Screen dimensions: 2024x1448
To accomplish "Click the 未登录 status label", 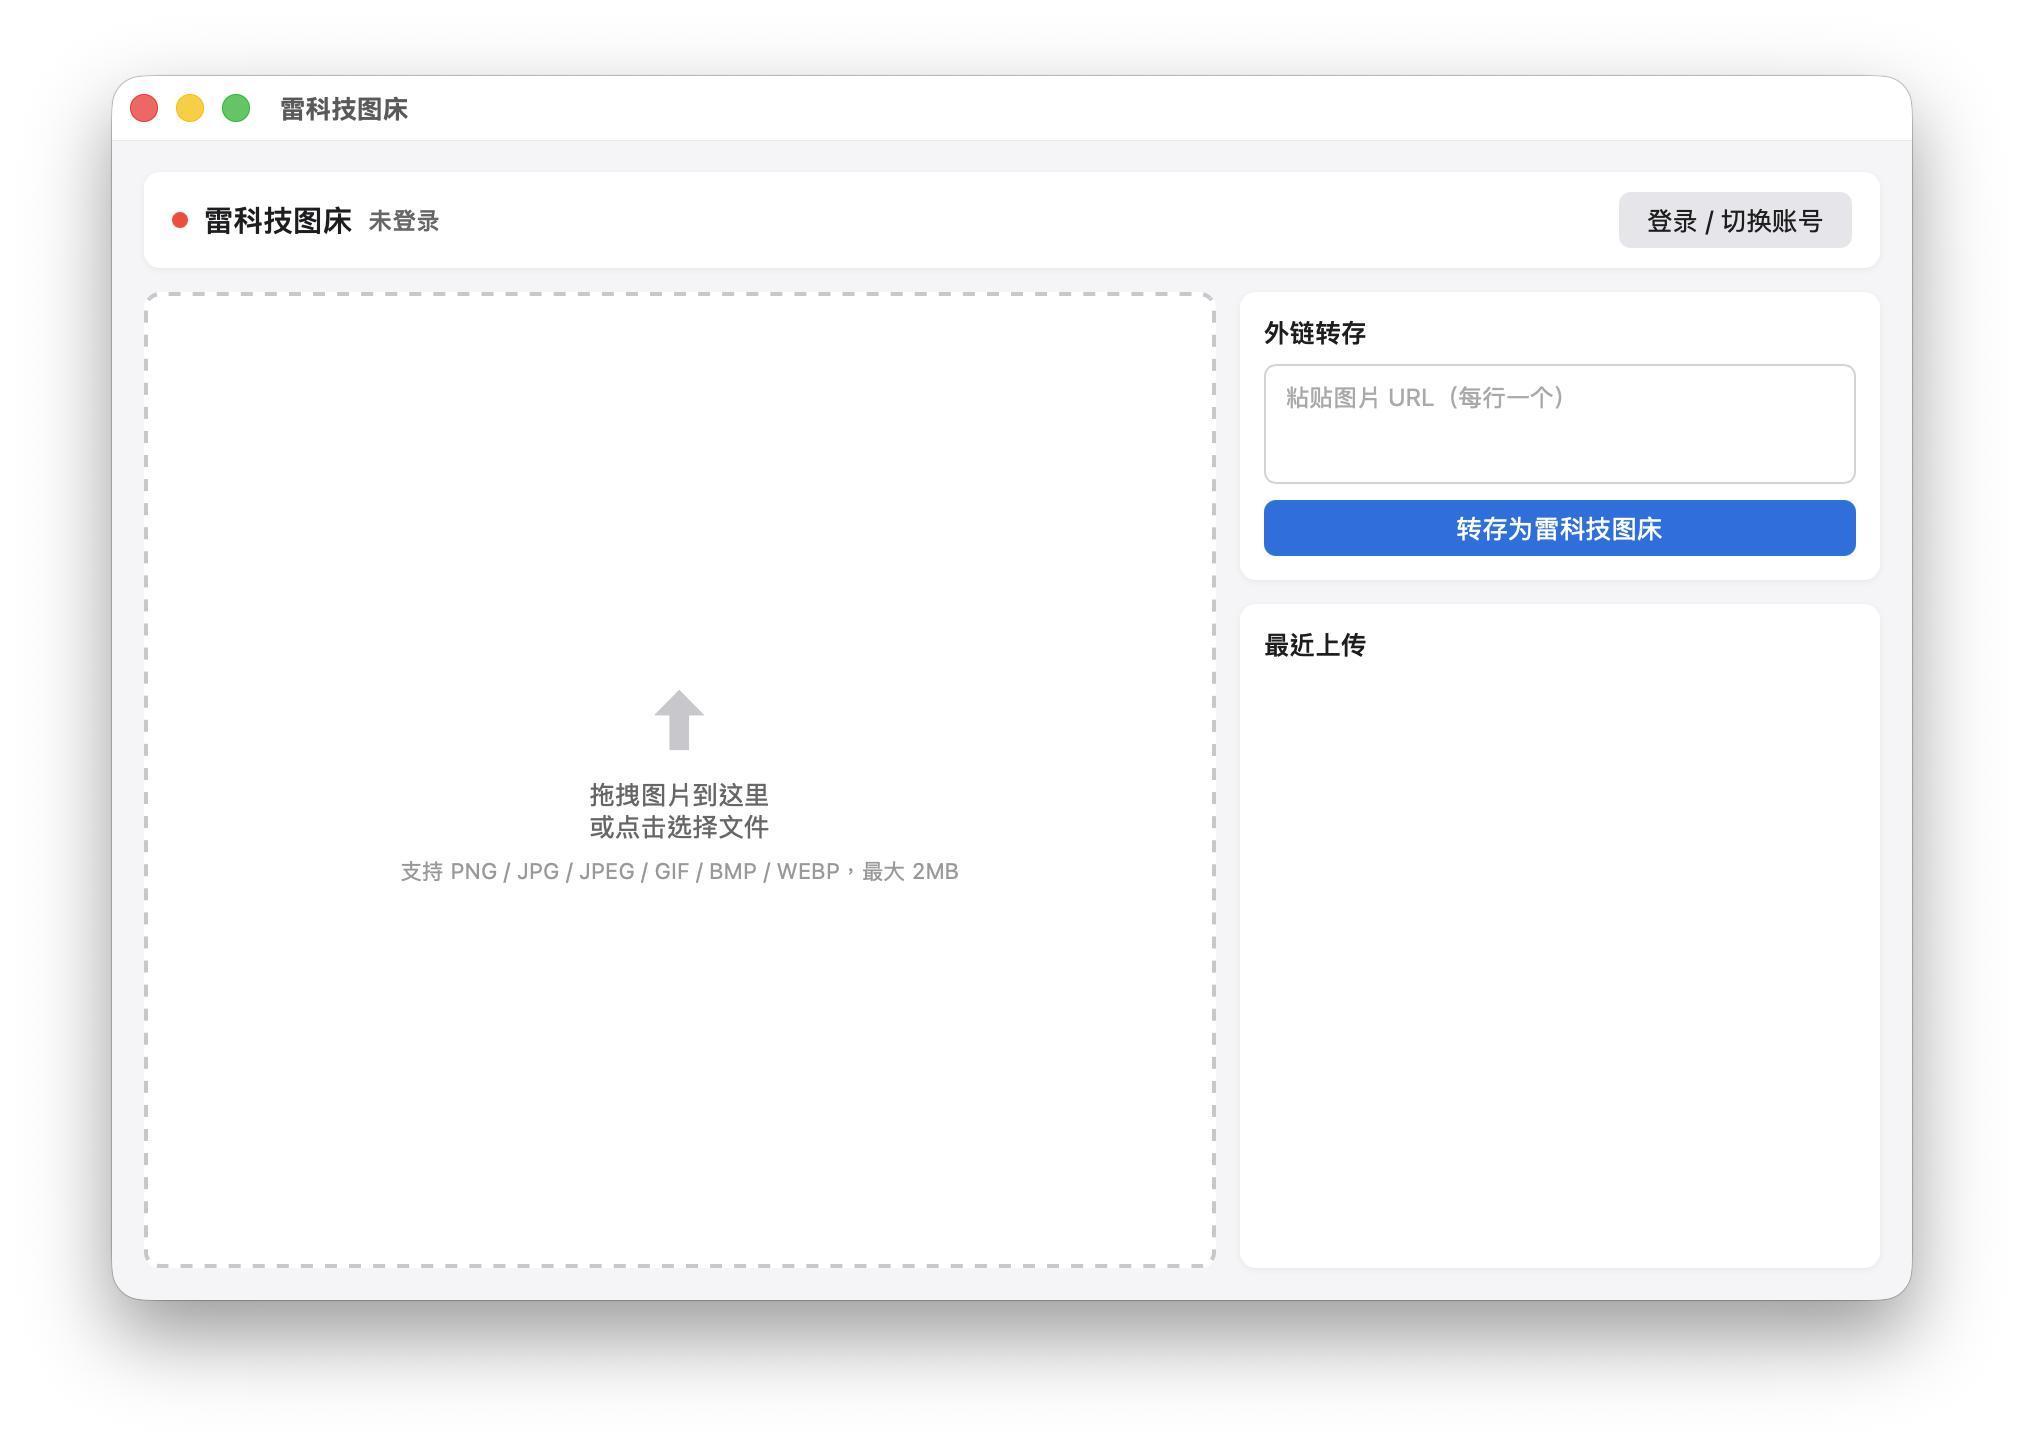I will [404, 221].
